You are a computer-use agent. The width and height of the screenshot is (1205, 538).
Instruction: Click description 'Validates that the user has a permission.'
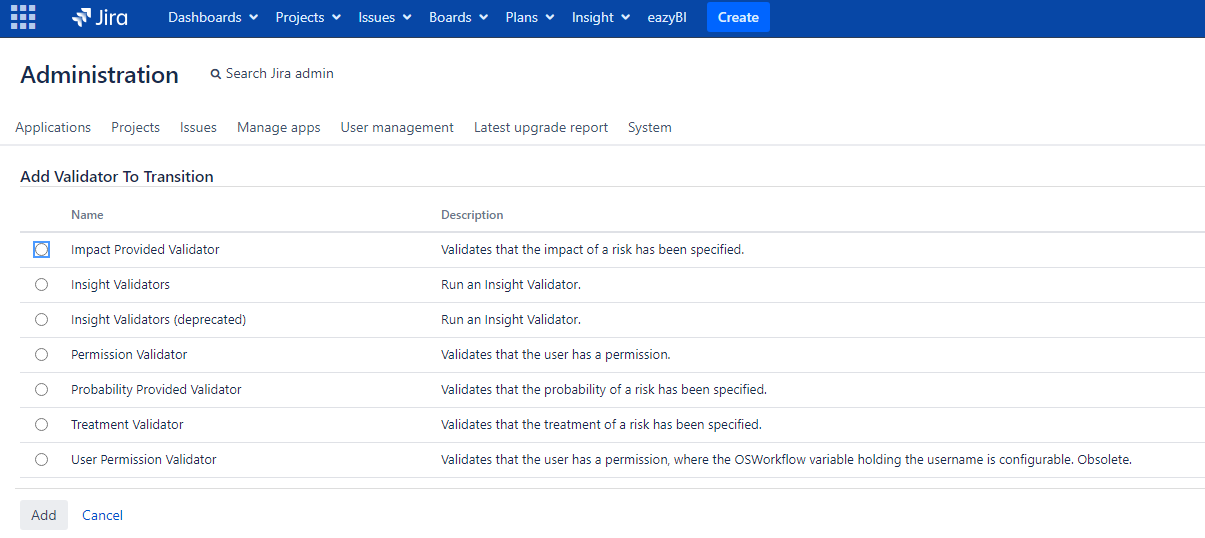(x=556, y=355)
